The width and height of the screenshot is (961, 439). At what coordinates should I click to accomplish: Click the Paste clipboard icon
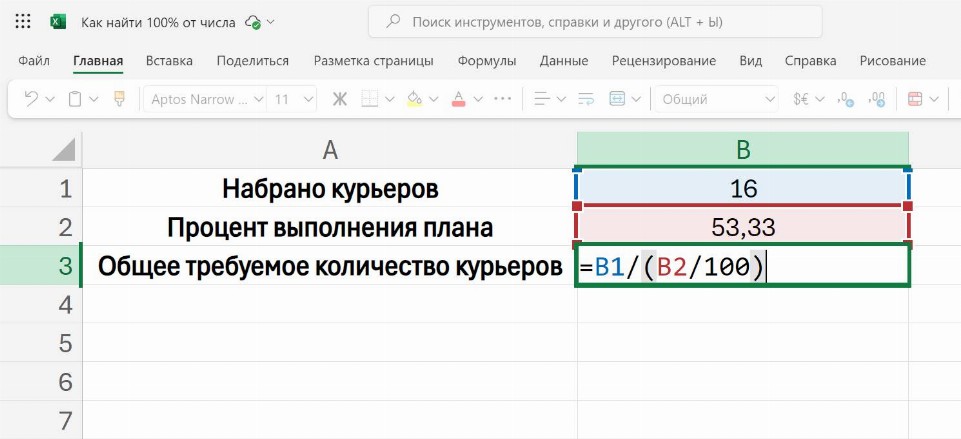click(x=75, y=99)
